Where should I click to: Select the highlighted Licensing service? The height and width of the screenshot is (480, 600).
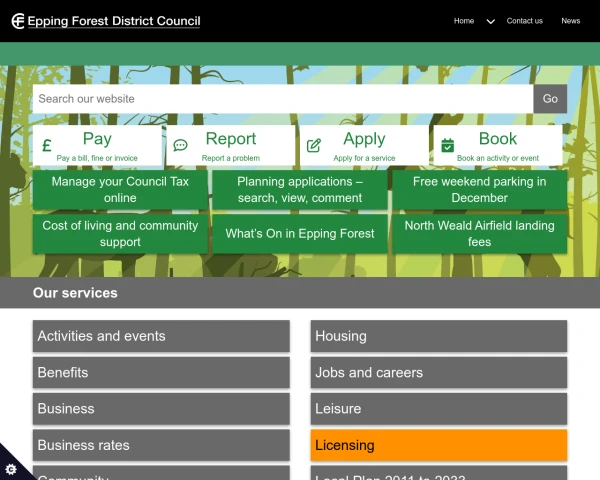coord(438,445)
